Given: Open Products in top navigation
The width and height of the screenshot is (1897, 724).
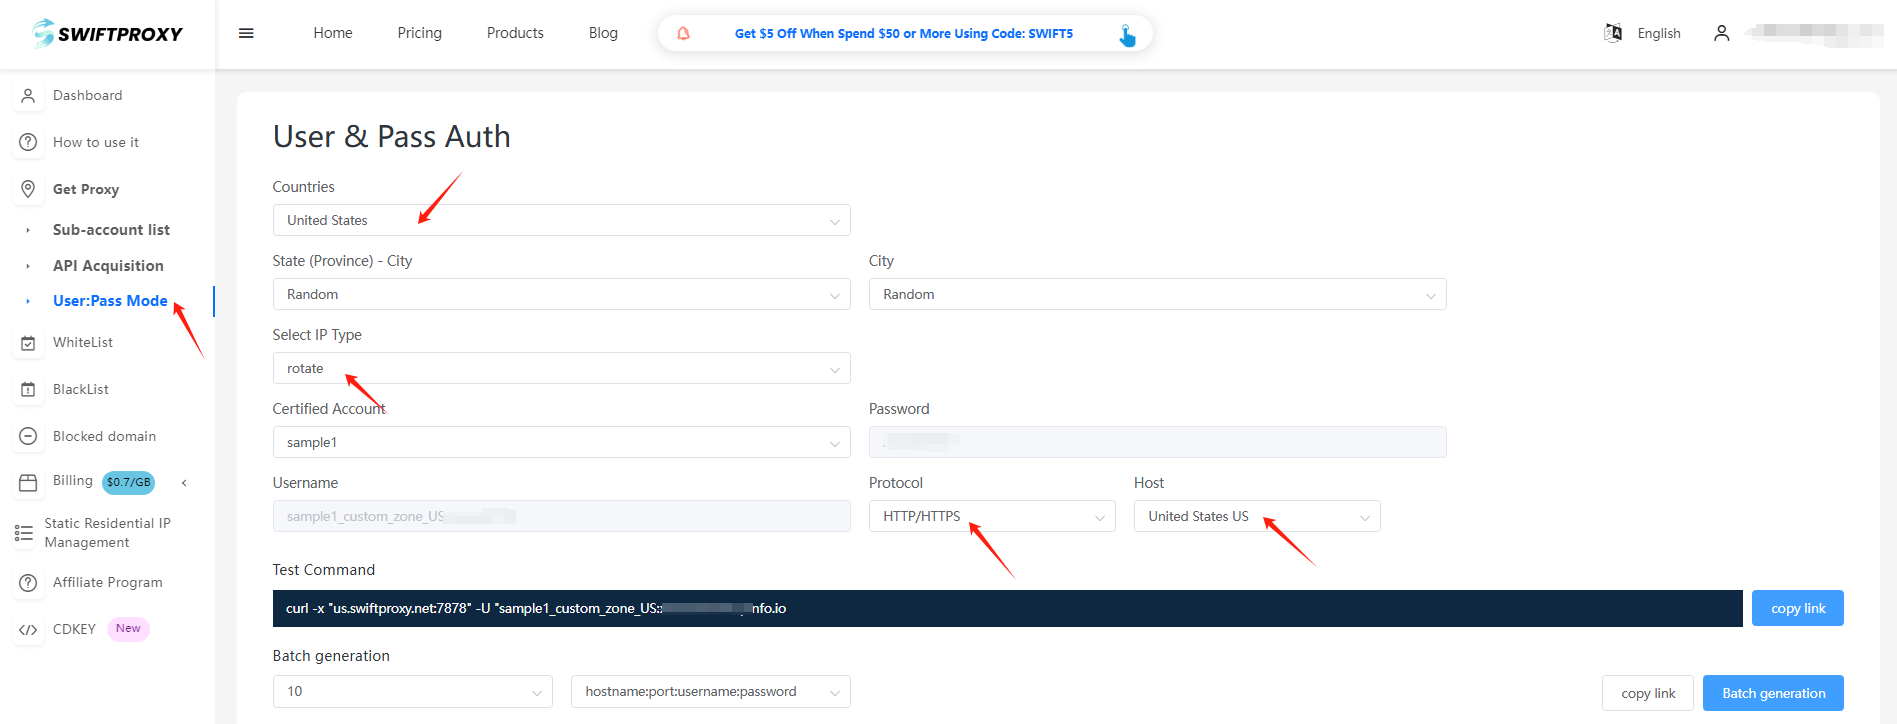Looking at the screenshot, I should pyautogui.click(x=515, y=33).
